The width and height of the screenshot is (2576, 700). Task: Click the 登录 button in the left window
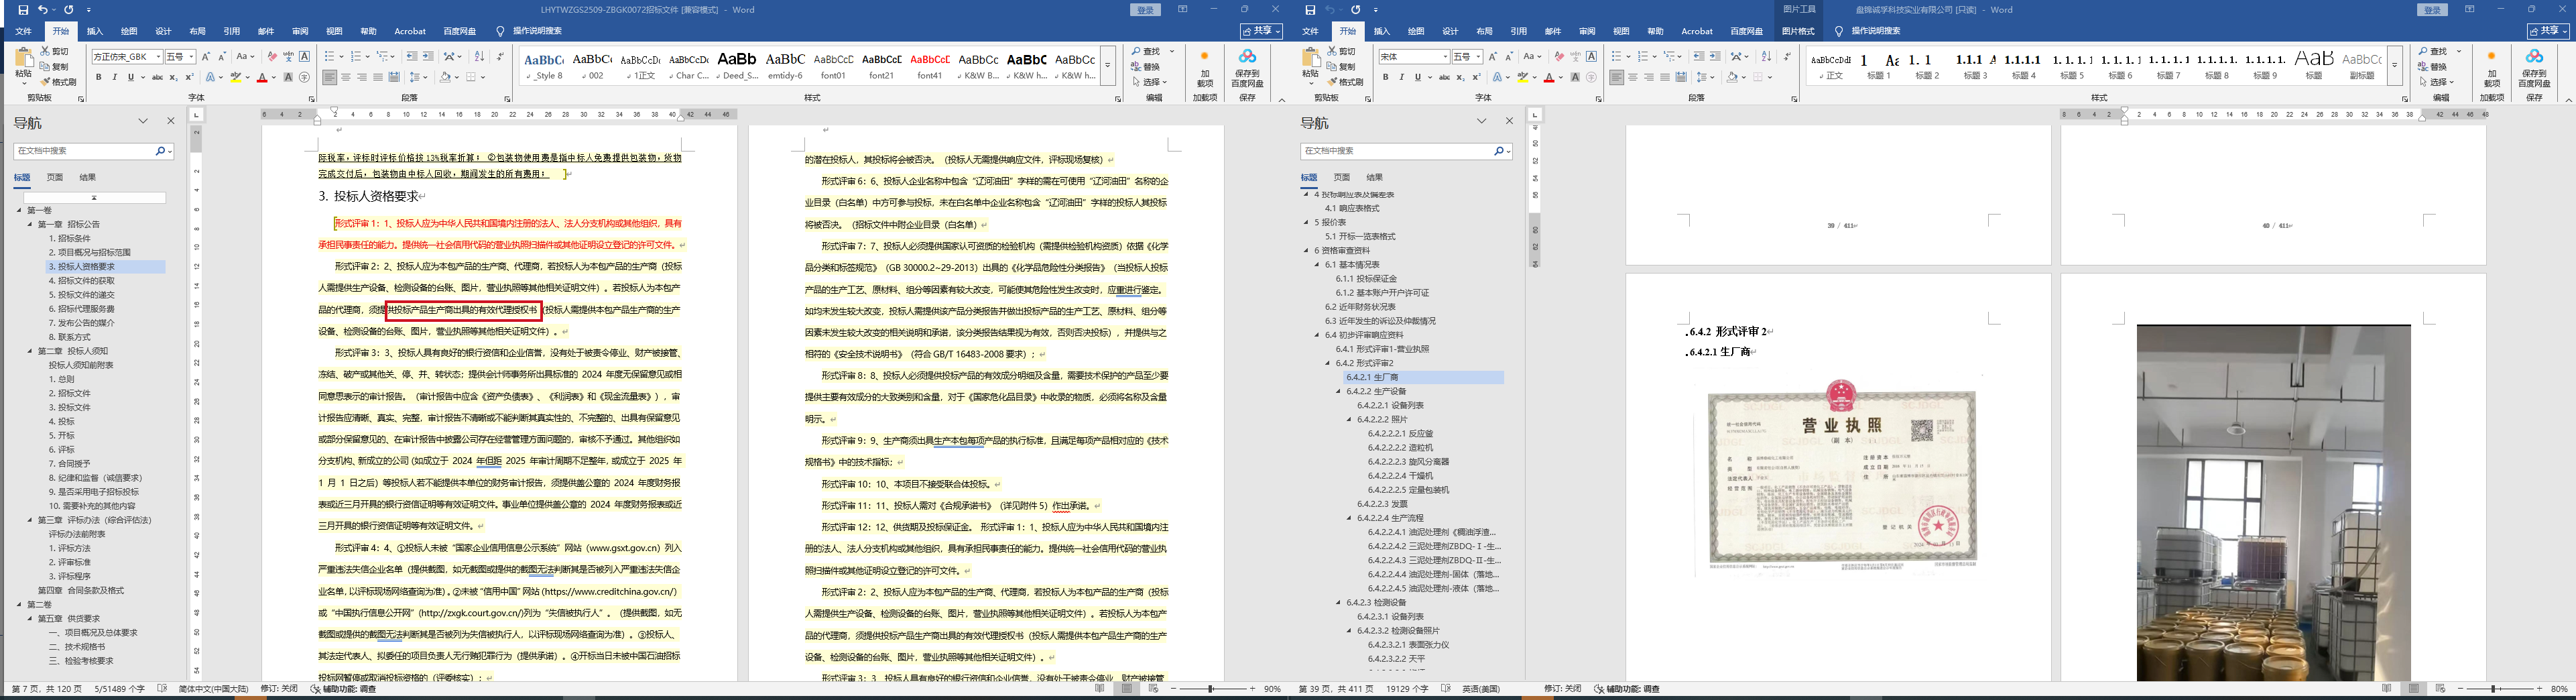(x=1146, y=10)
